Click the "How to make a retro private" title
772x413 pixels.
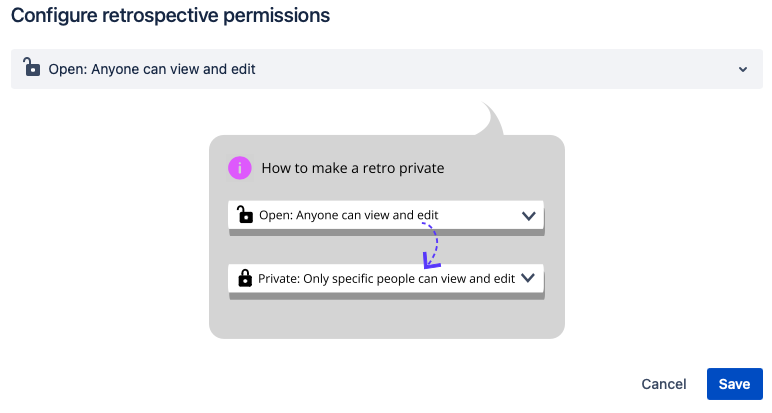click(x=352, y=168)
